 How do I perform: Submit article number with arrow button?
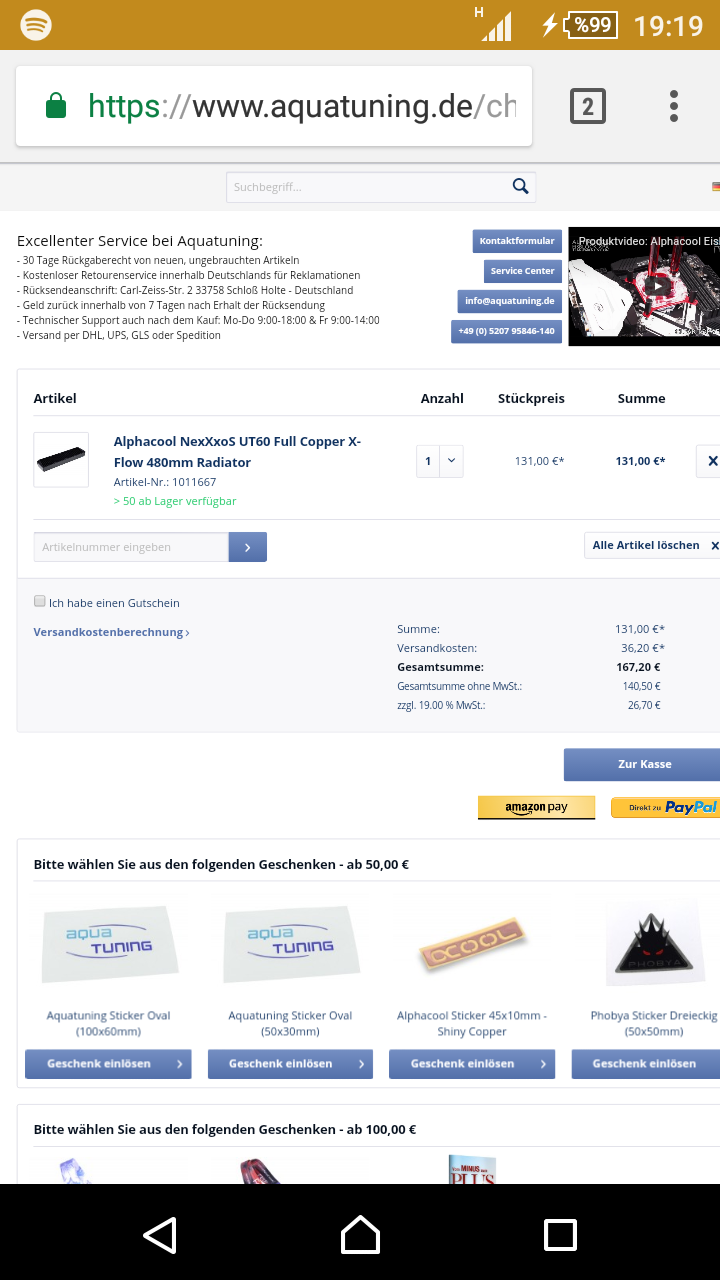[x=248, y=547]
